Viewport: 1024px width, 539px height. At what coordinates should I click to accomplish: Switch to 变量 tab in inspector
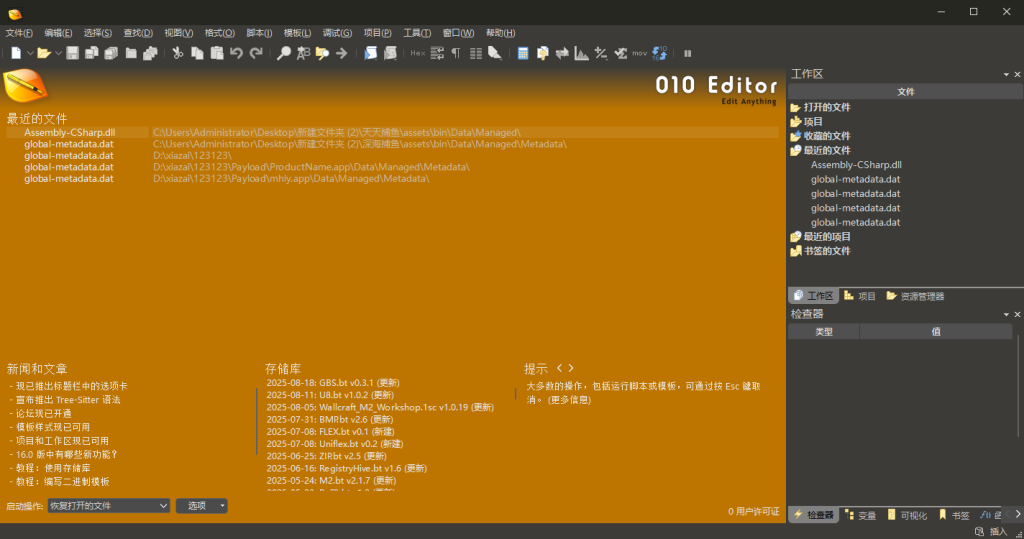pos(860,515)
